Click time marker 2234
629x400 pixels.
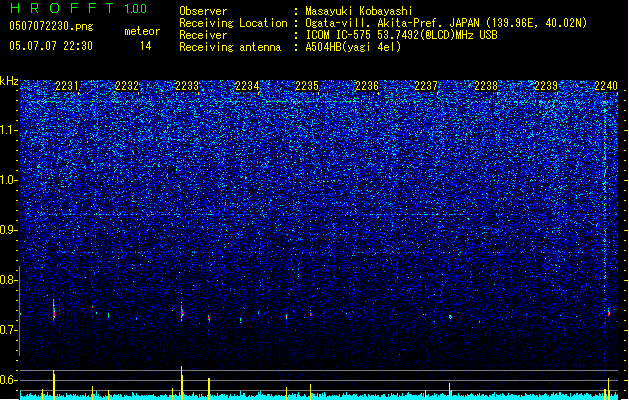point(247,86)
